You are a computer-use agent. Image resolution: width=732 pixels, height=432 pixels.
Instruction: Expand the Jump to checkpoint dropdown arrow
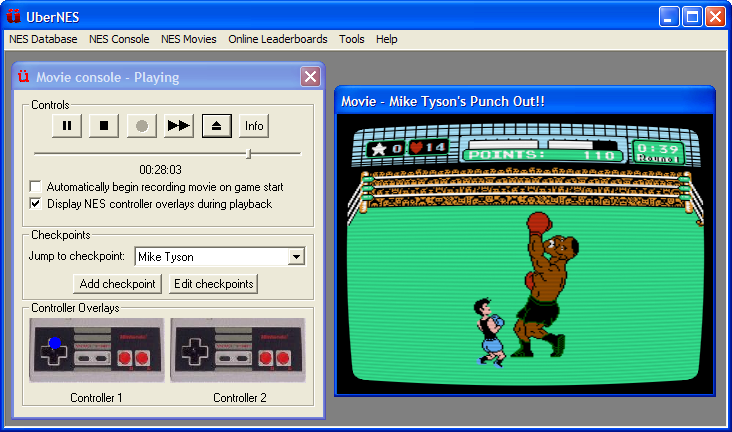pyautogui.click(x=296, y=256)
